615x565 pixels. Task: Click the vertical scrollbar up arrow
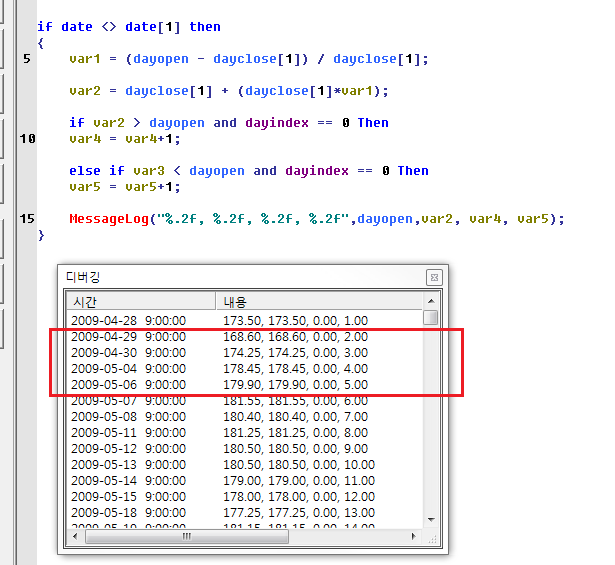coord(430,301)
